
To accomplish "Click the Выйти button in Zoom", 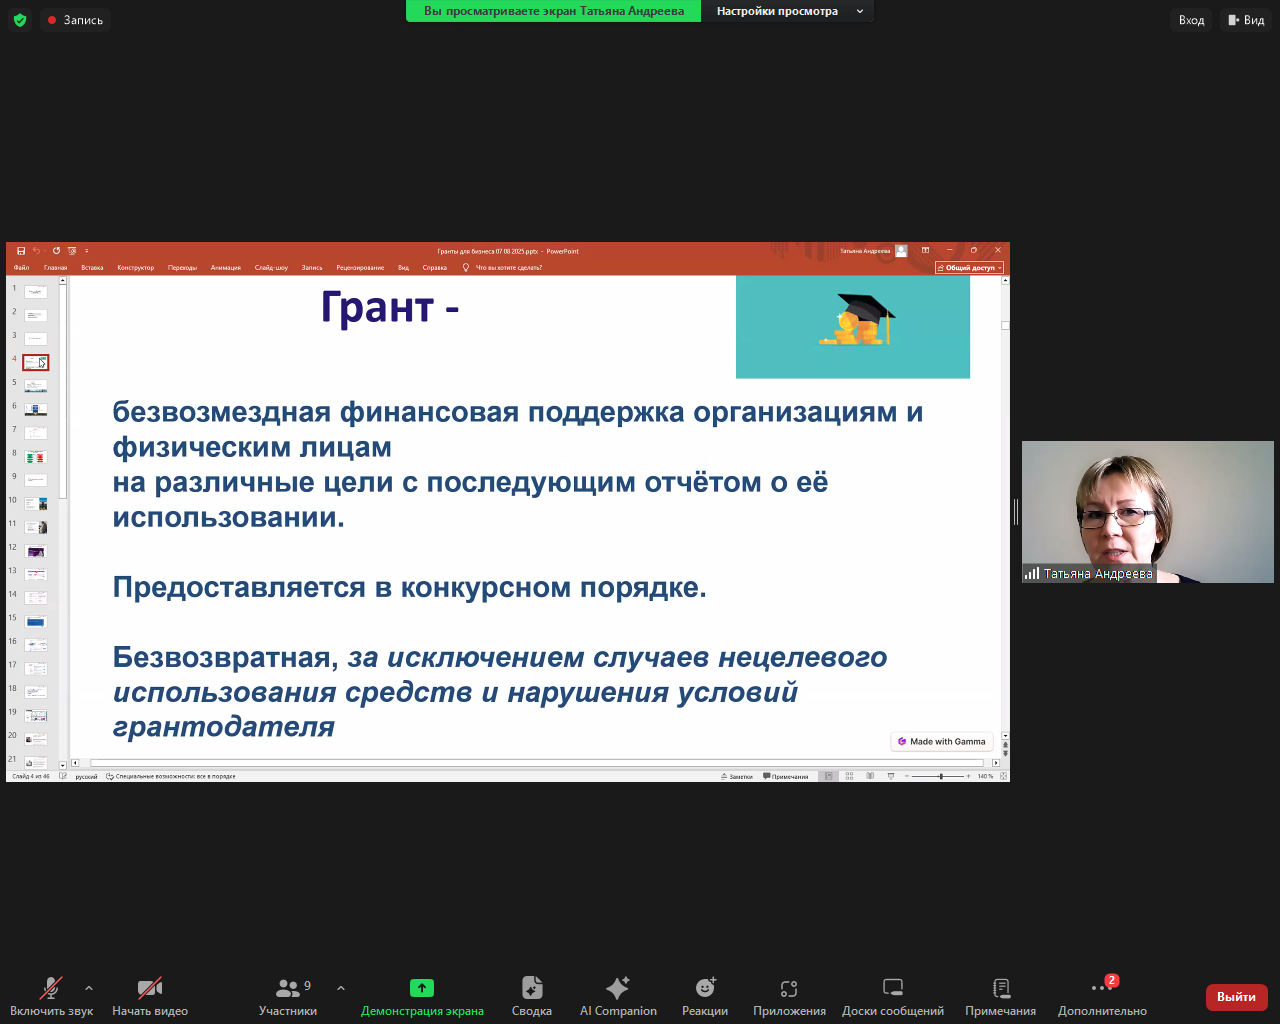I will pyautogui.click(x=1236, y=997).
